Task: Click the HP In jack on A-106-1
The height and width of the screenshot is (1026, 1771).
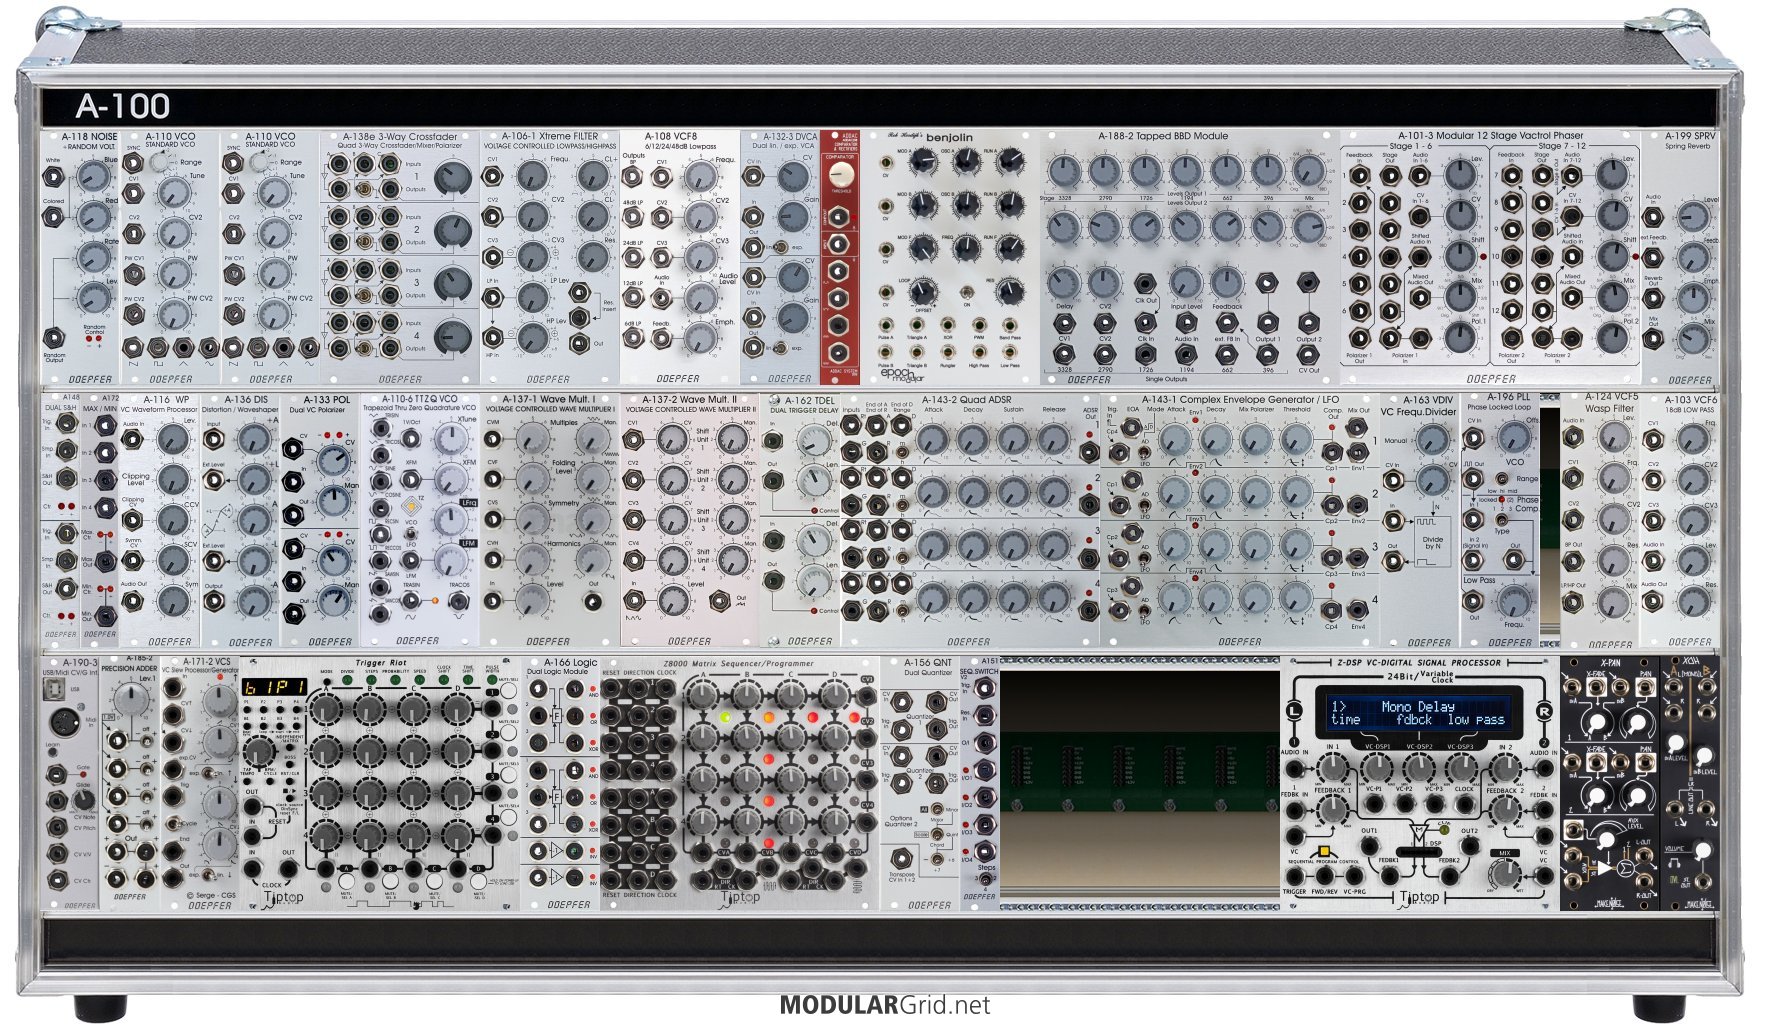Action: 492,338
